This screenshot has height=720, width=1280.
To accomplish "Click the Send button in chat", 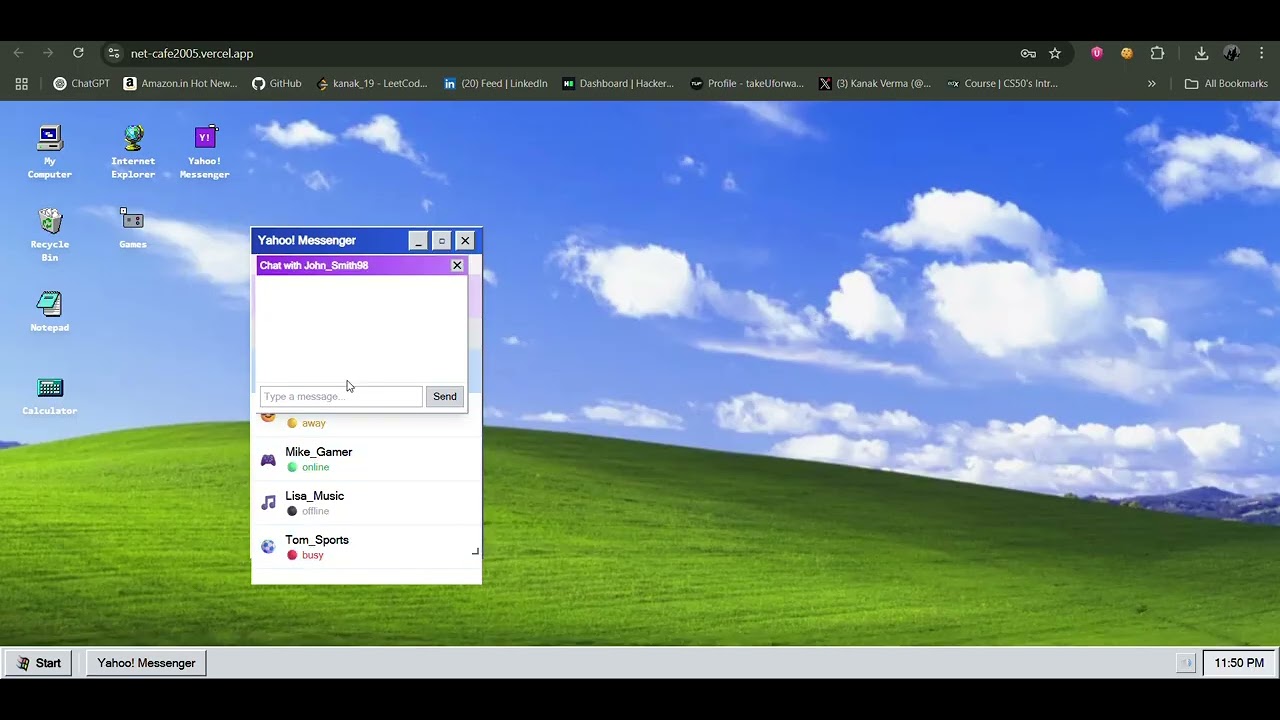I will (x=445, y=397).
